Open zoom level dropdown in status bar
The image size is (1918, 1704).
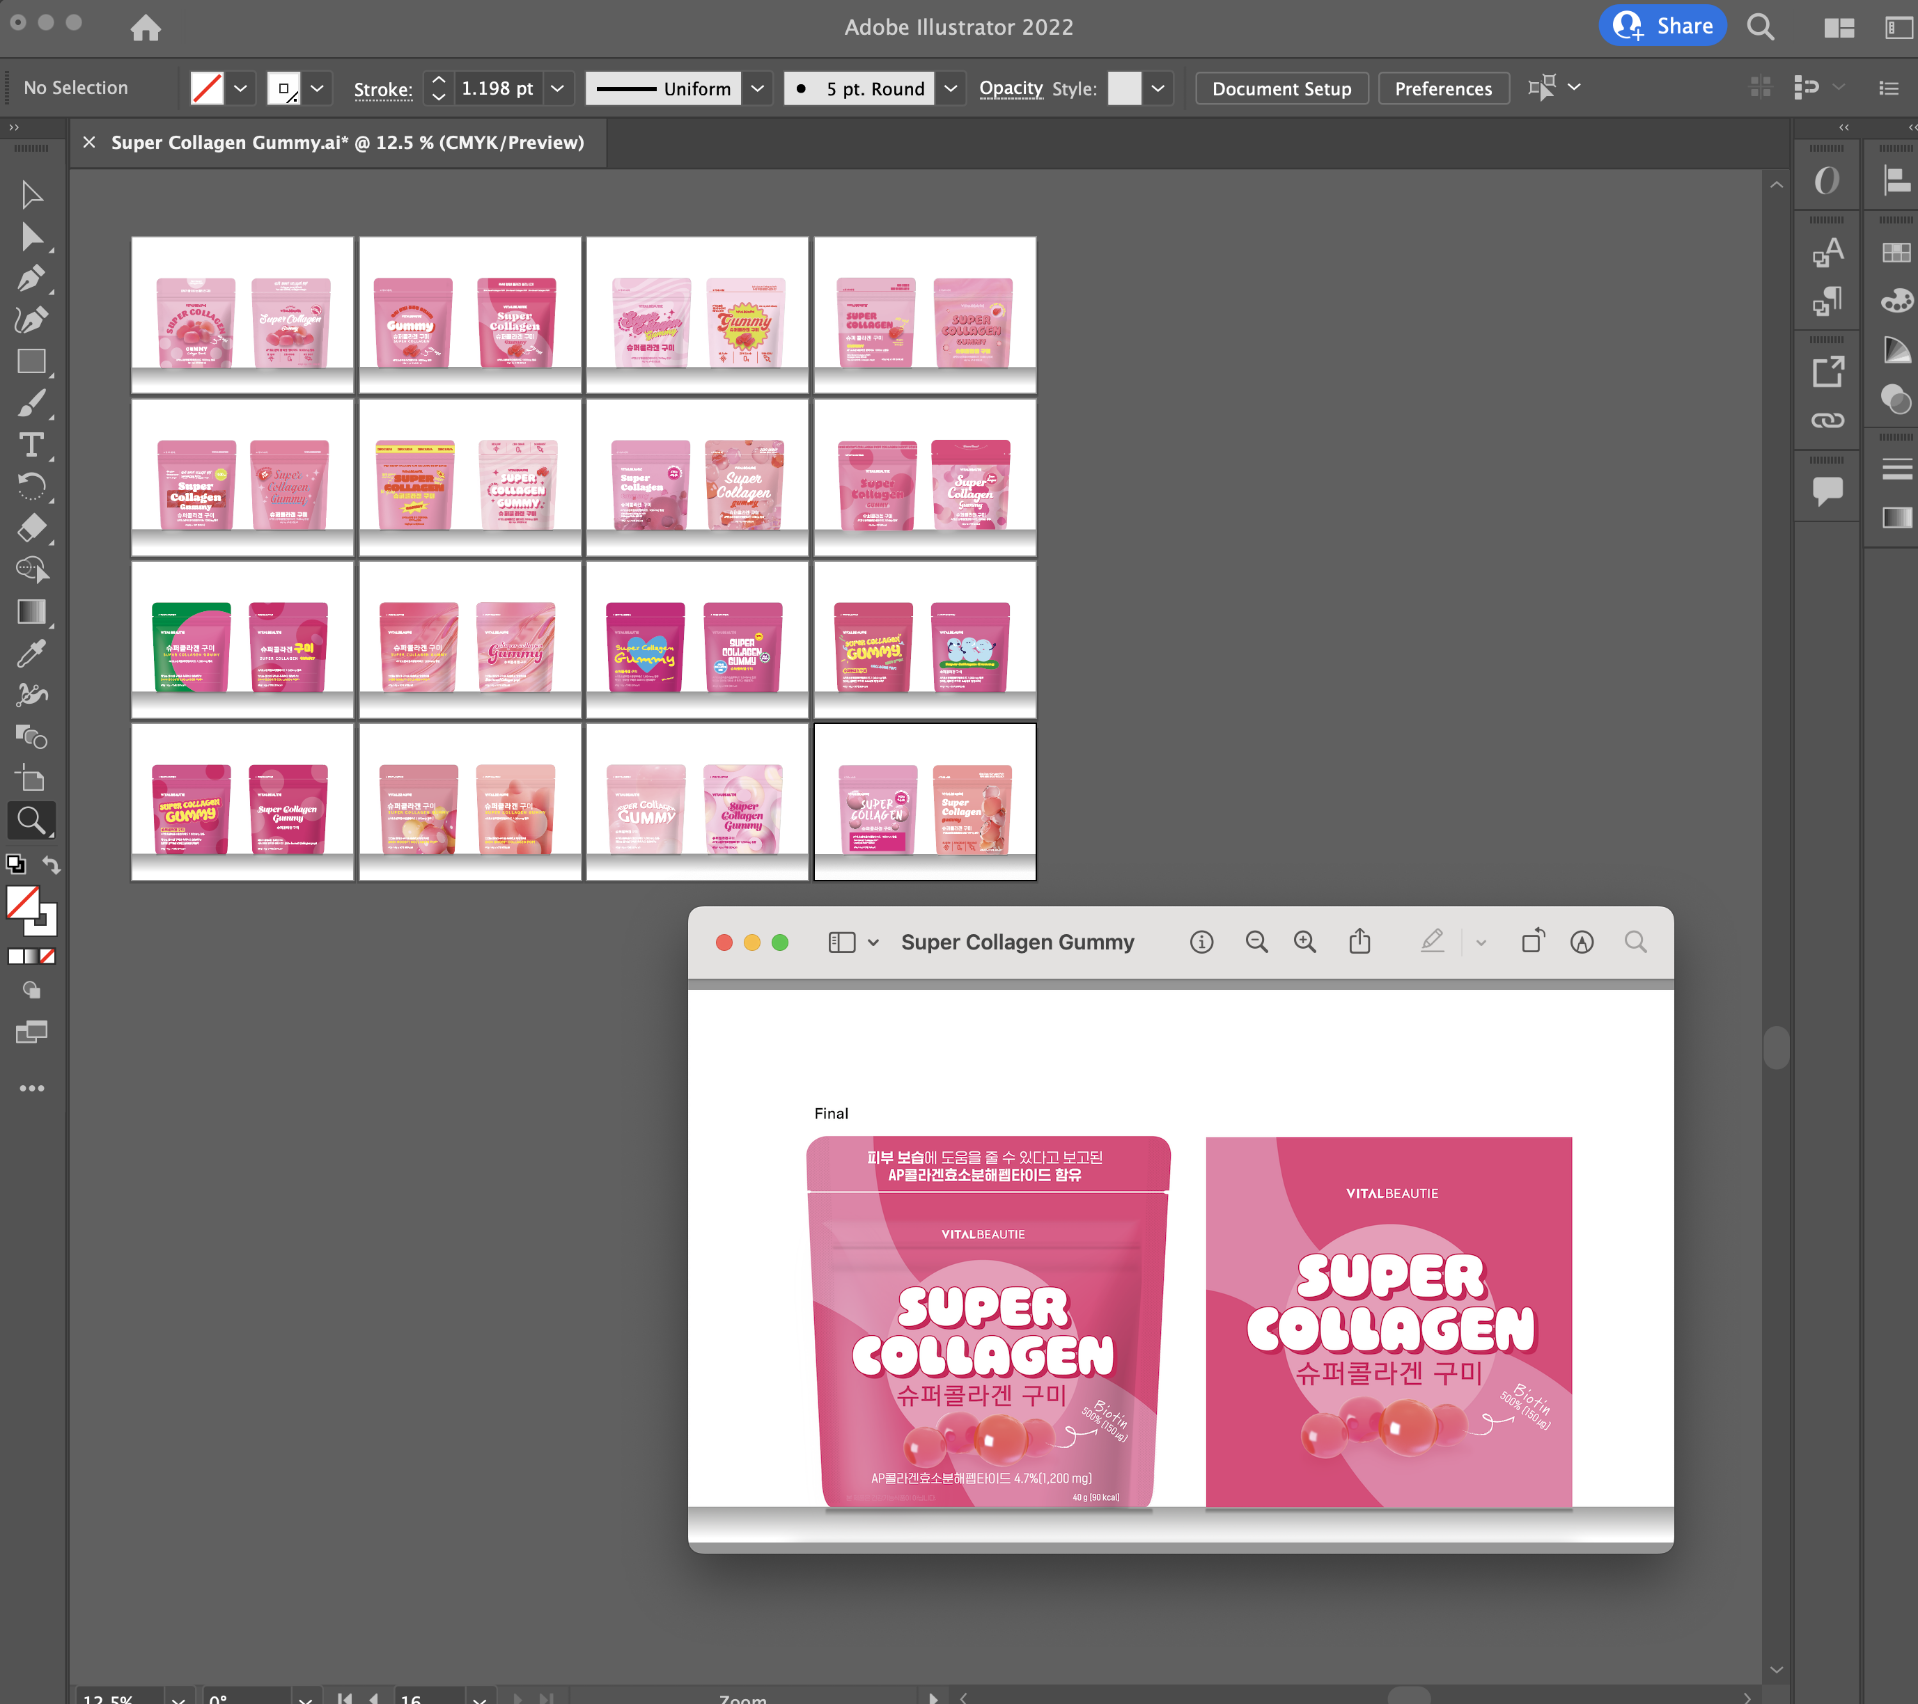point(178,1697)
